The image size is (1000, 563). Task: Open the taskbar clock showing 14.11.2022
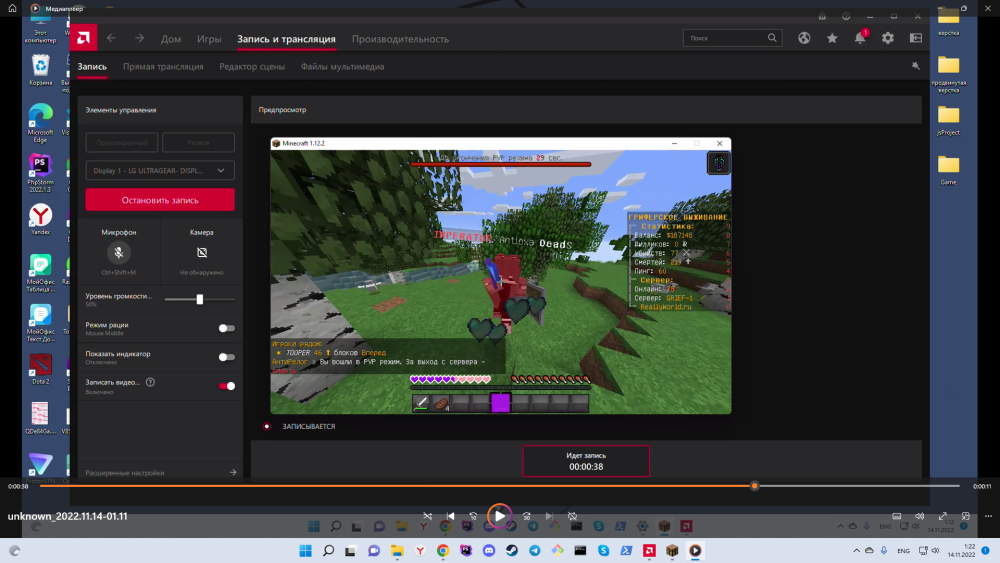click(x=961, y=550)
